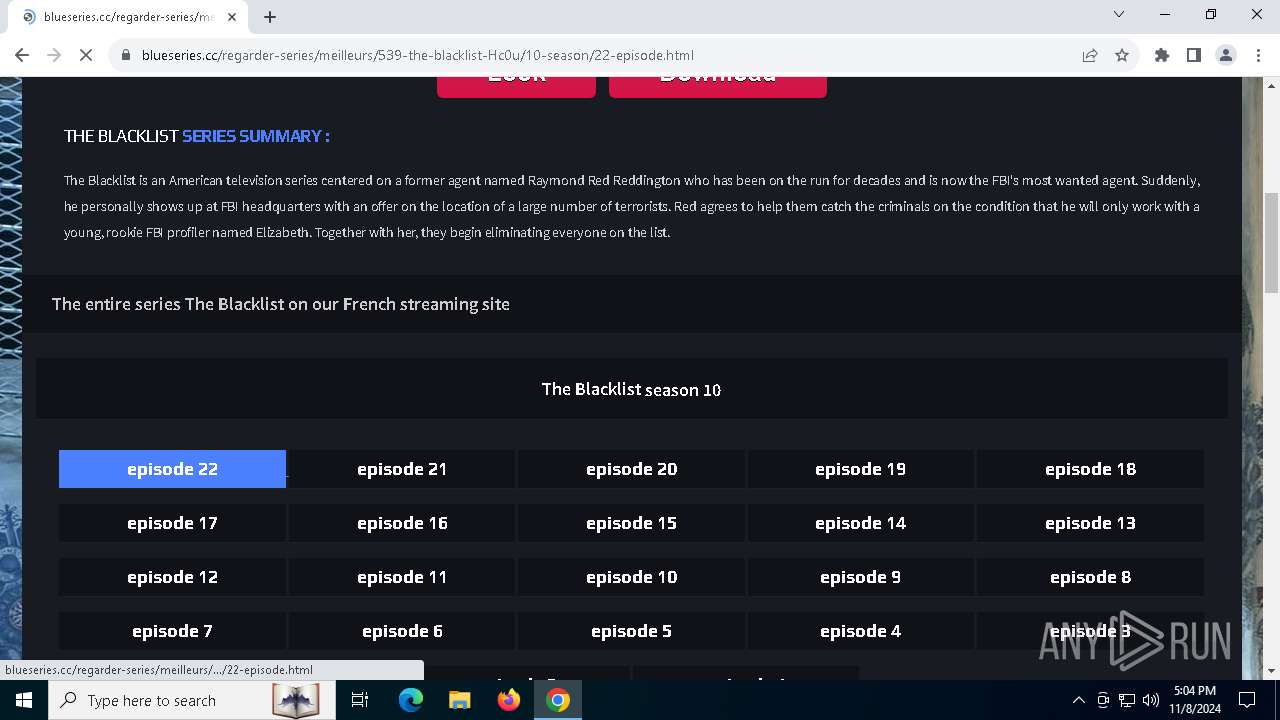Select episode 19
This screenshot has height=720, width=1280.
point(861,469)
